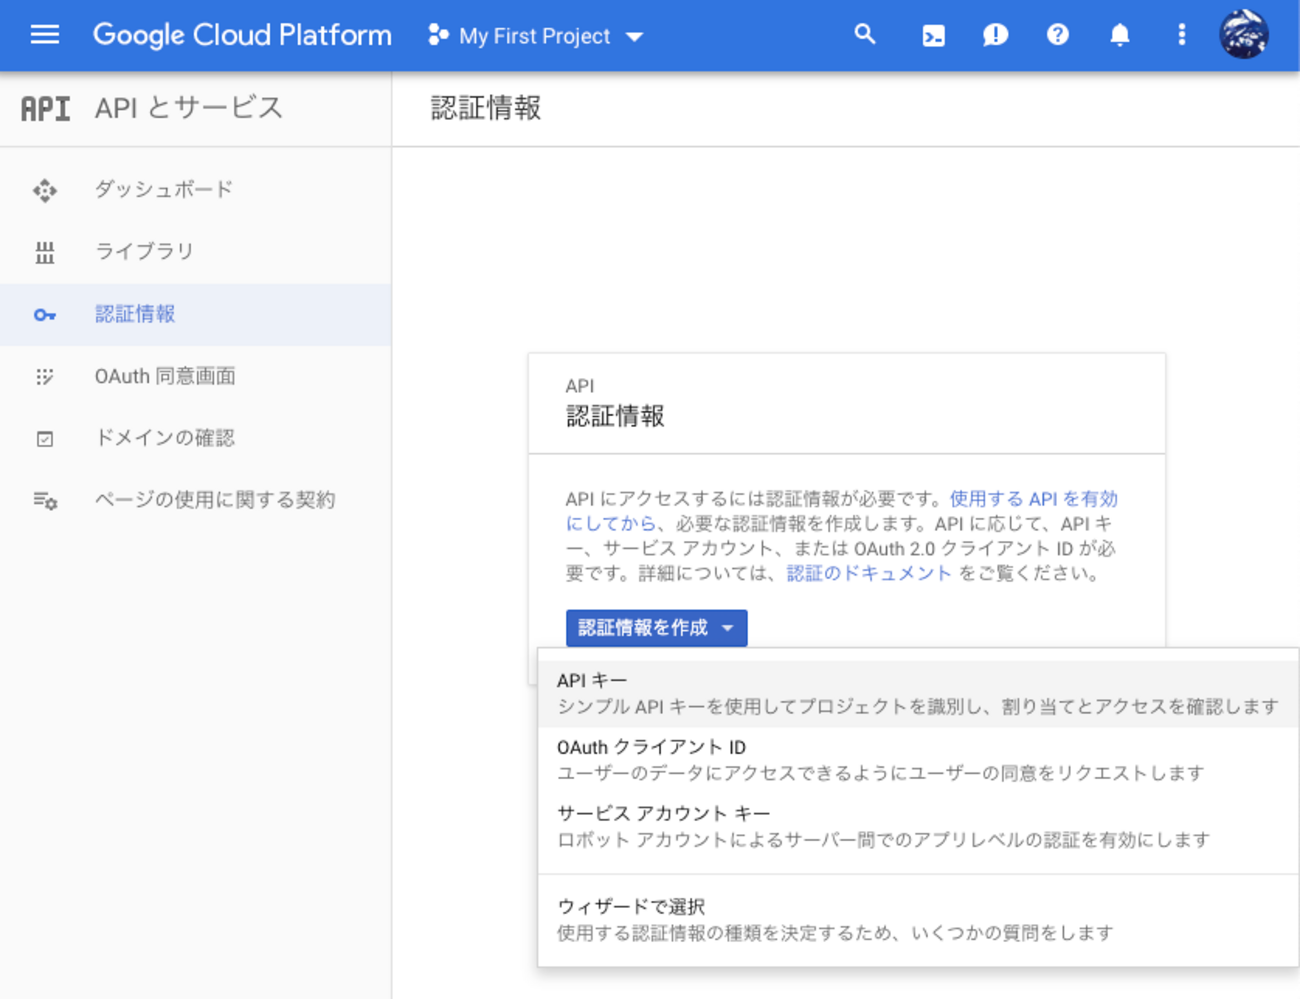
Task: Click the Google Cloud Platform logo text
Action: [x=242, y=35]
